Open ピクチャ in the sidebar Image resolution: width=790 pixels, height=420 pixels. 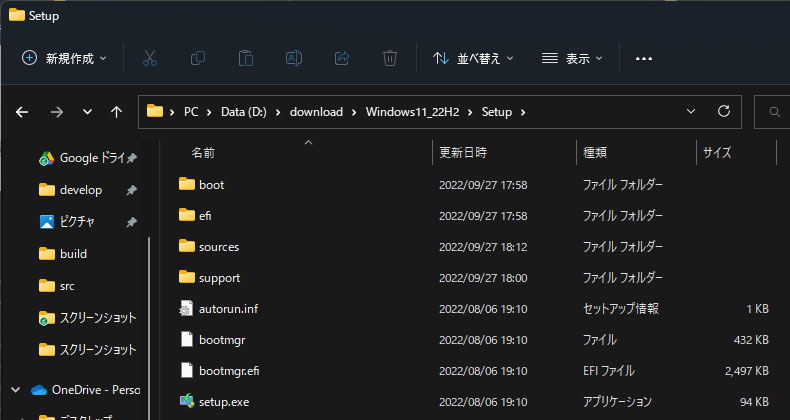click(x=67, y=222)
